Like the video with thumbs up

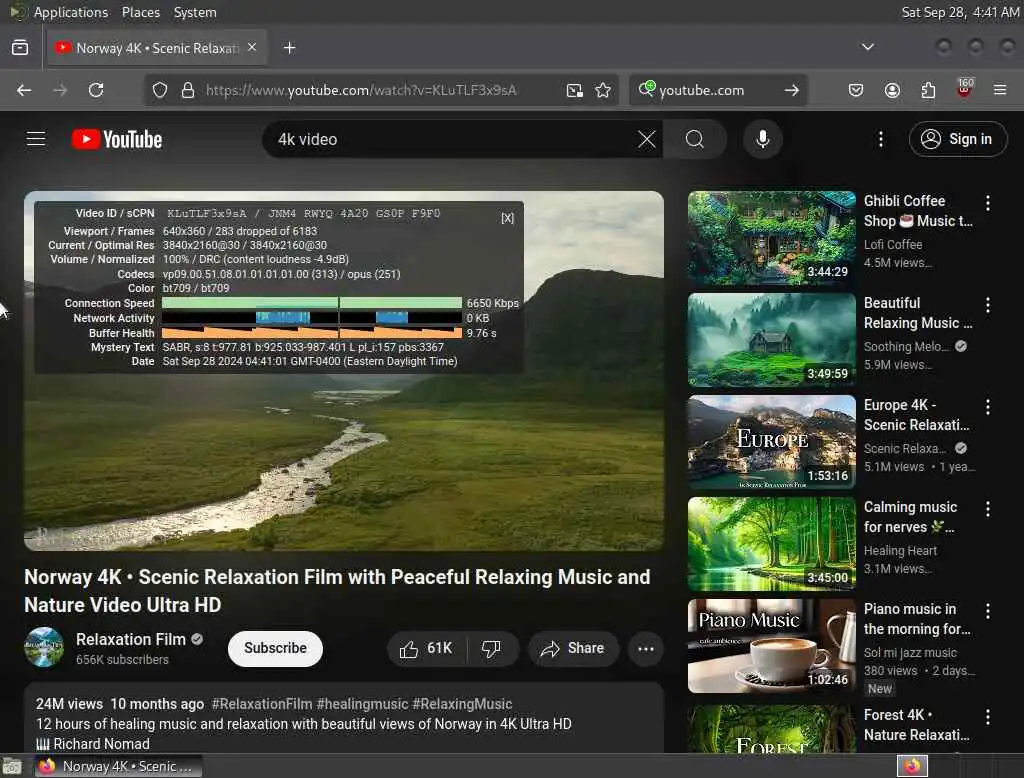tap(426, 649)
